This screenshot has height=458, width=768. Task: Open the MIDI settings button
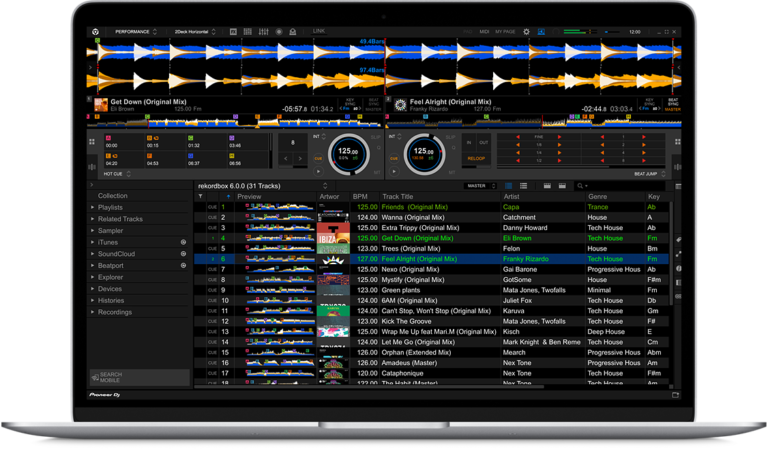point(484,32)
